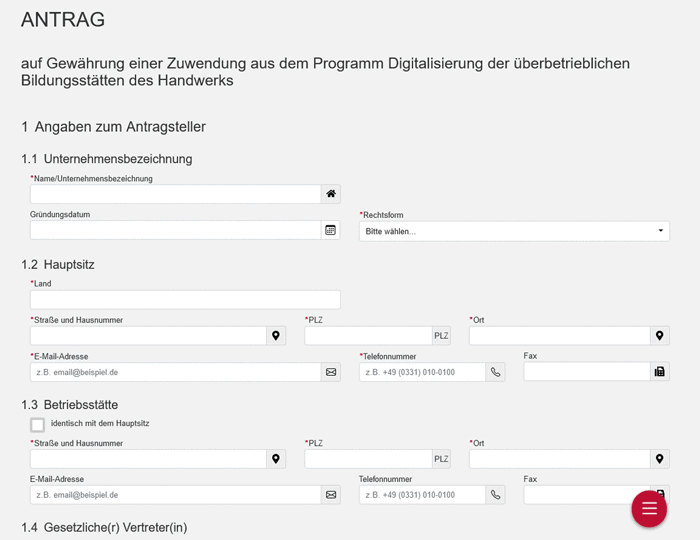Focus the Hauptsitz Telefonnummer input field

click(x=422, y=372)
